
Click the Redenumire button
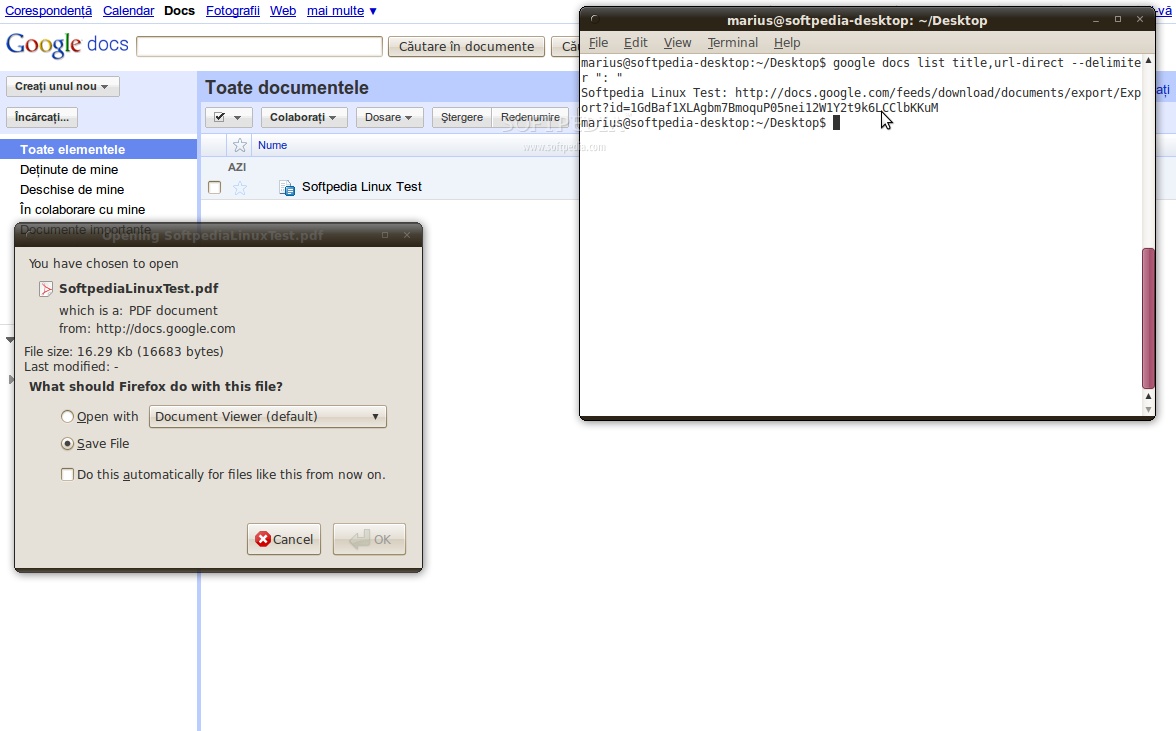click(530, 118)
